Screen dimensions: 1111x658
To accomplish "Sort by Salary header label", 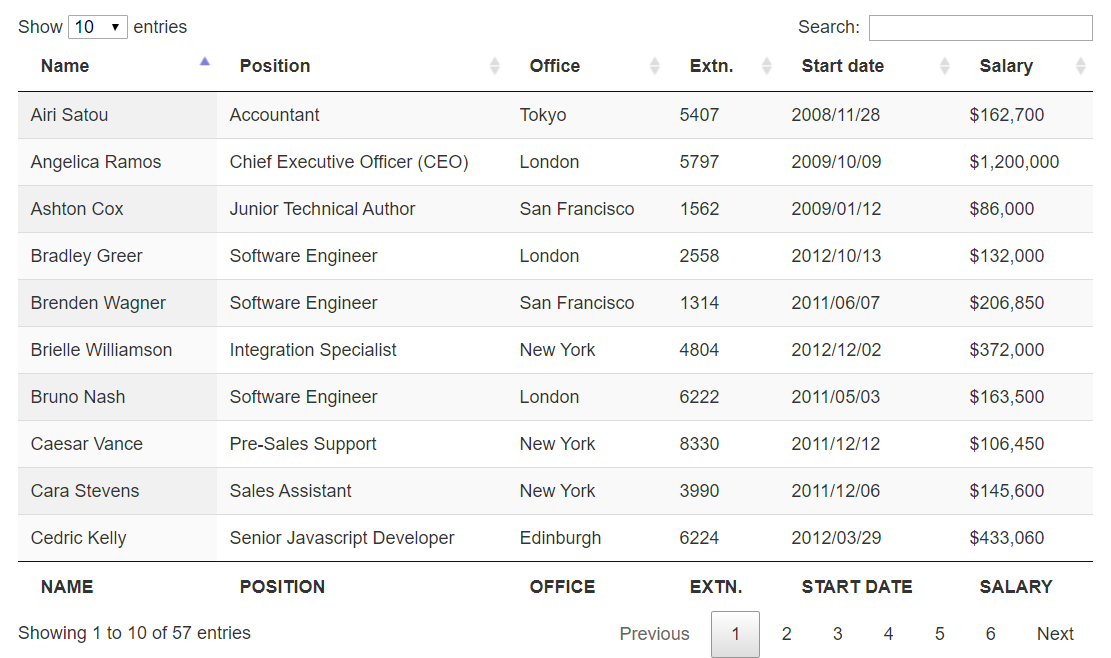I will [x=1006, y=66].
